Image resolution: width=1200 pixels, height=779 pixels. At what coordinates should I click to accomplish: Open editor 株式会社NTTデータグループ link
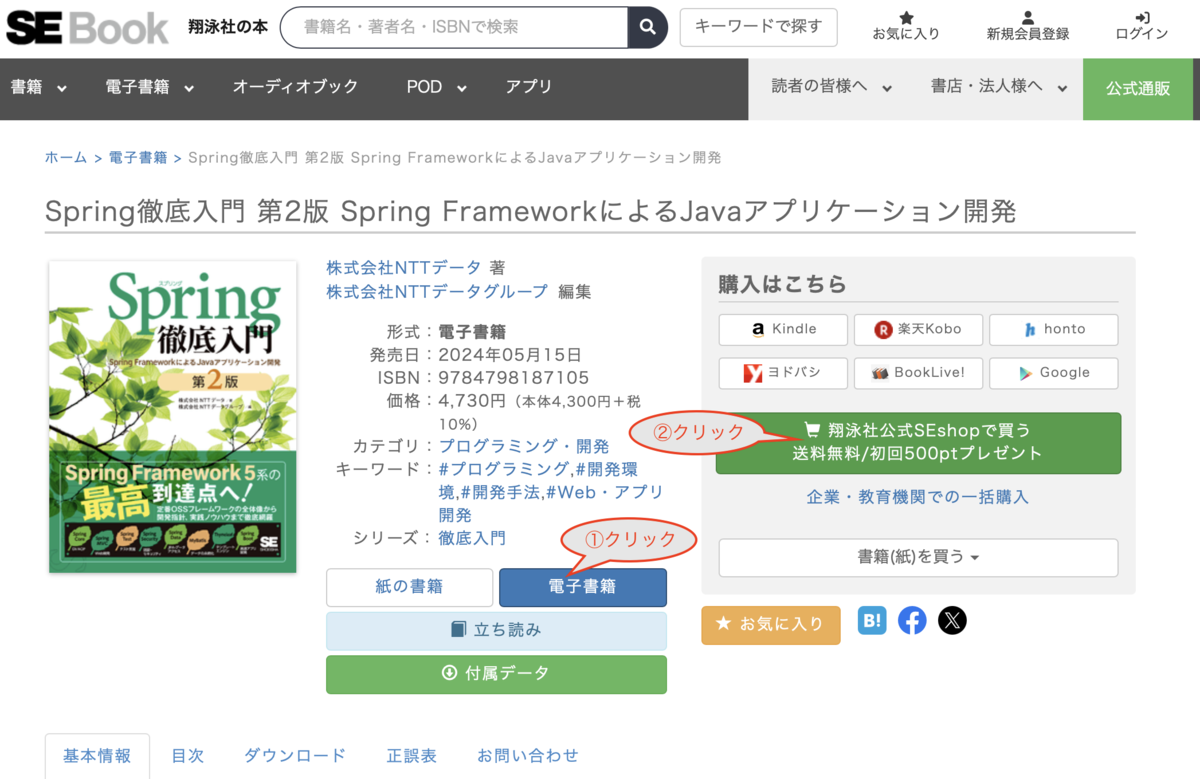point(437,292)
